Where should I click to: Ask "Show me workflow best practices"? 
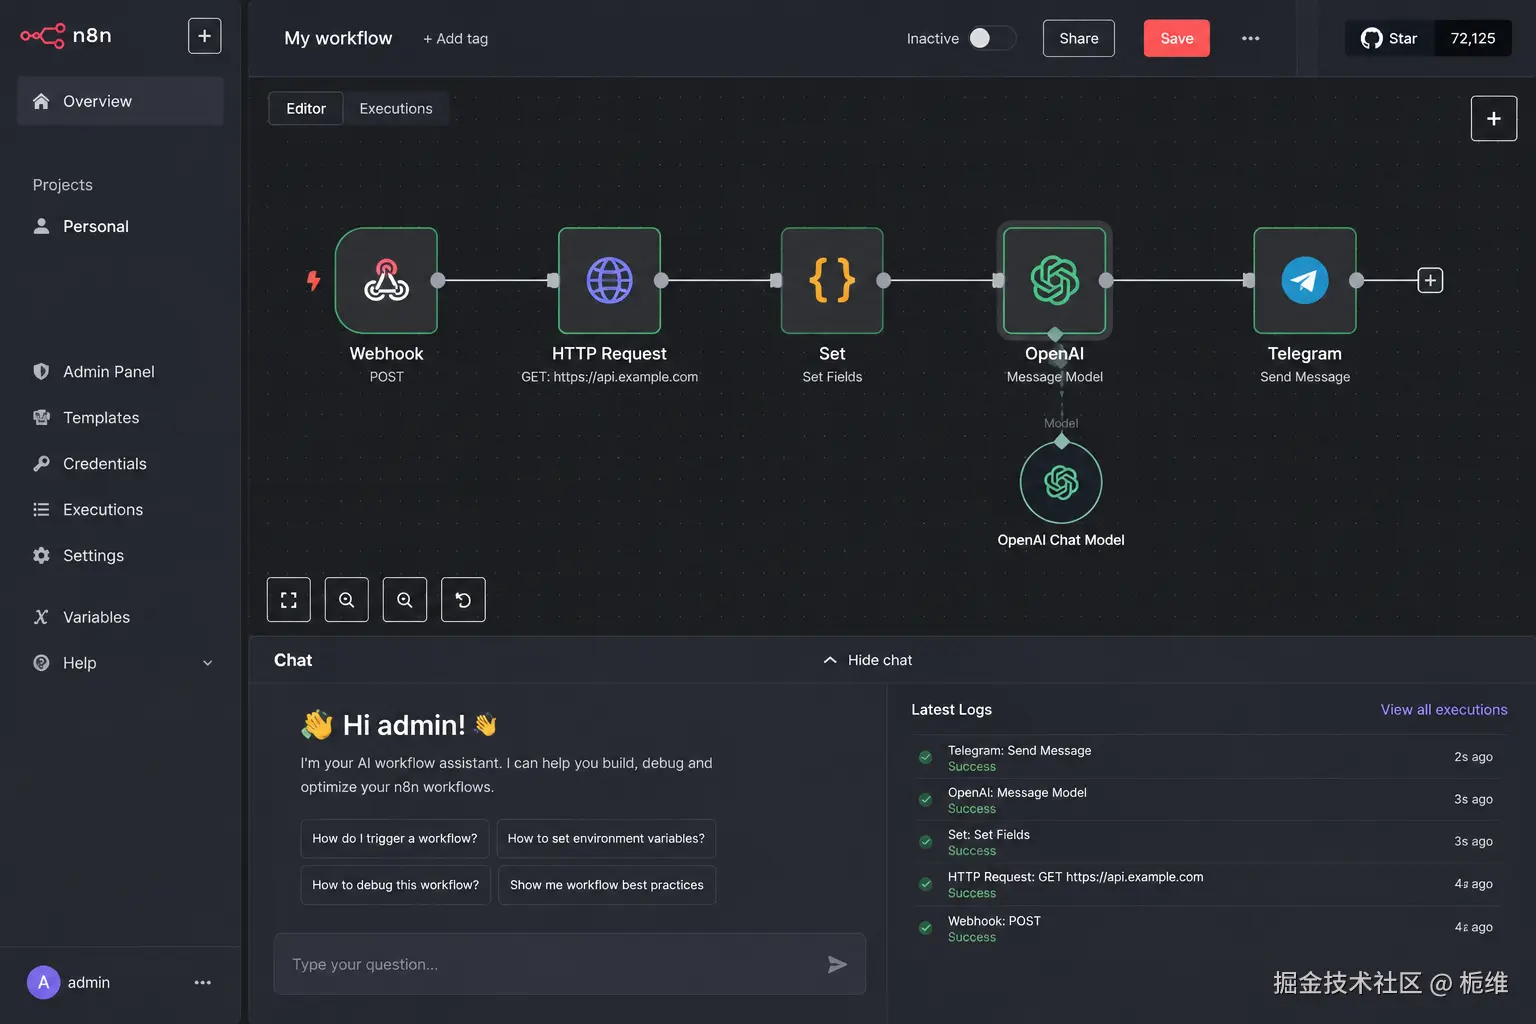(x=607, y=885)
